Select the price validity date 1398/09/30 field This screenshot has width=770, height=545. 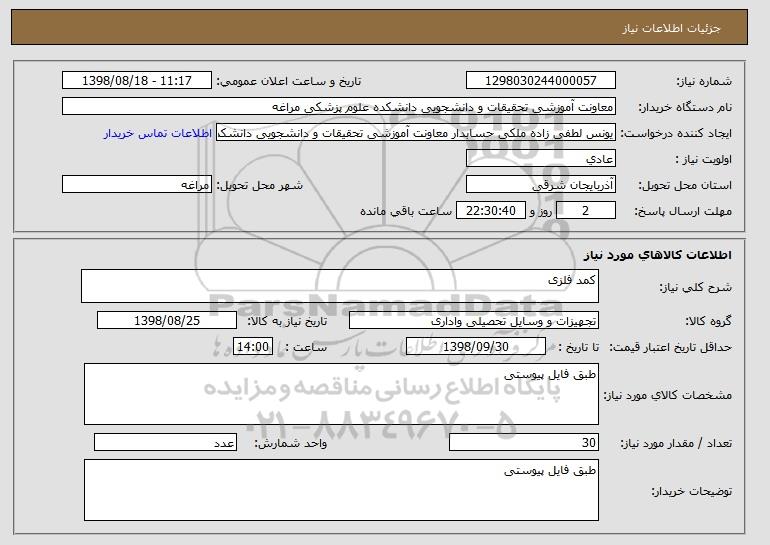(x=476, y=347)
